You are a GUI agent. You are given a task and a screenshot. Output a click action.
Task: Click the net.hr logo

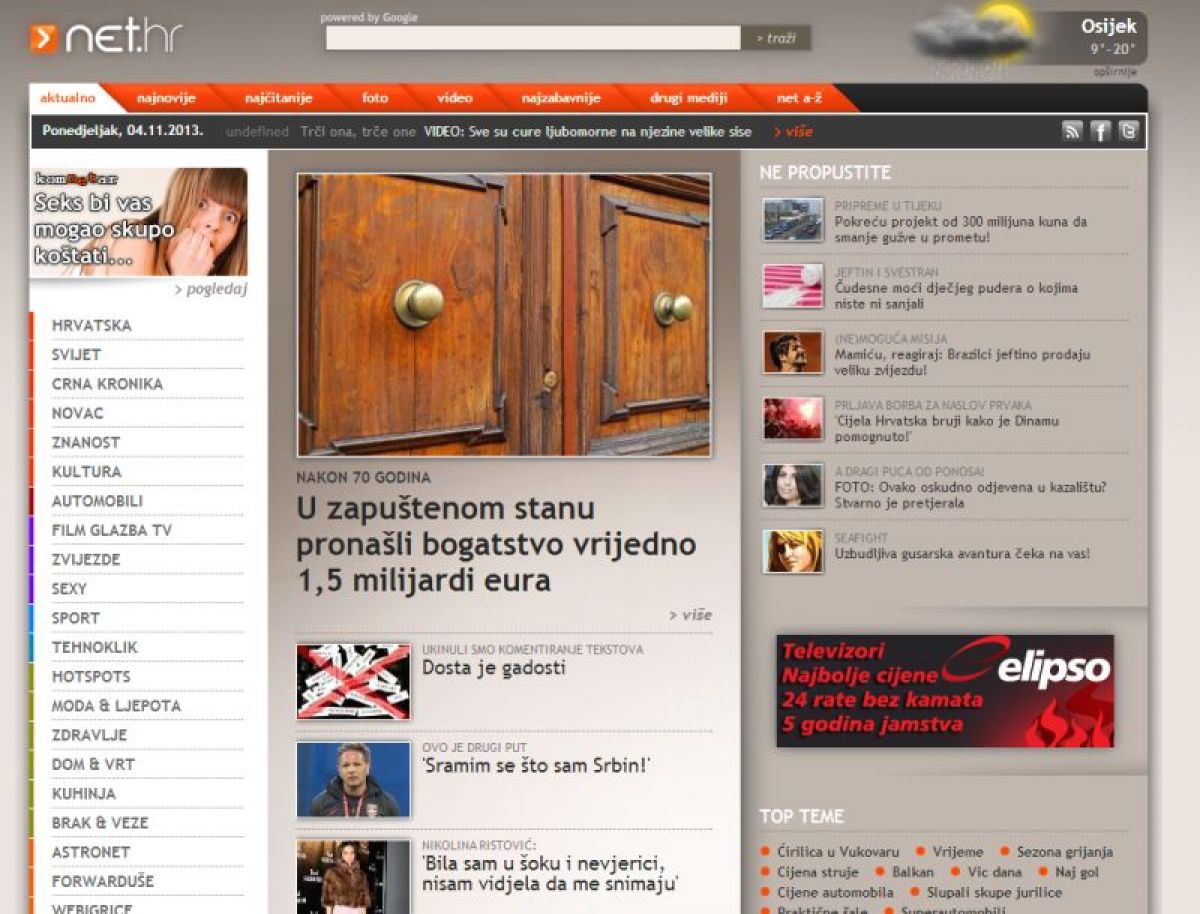(106, 38)
